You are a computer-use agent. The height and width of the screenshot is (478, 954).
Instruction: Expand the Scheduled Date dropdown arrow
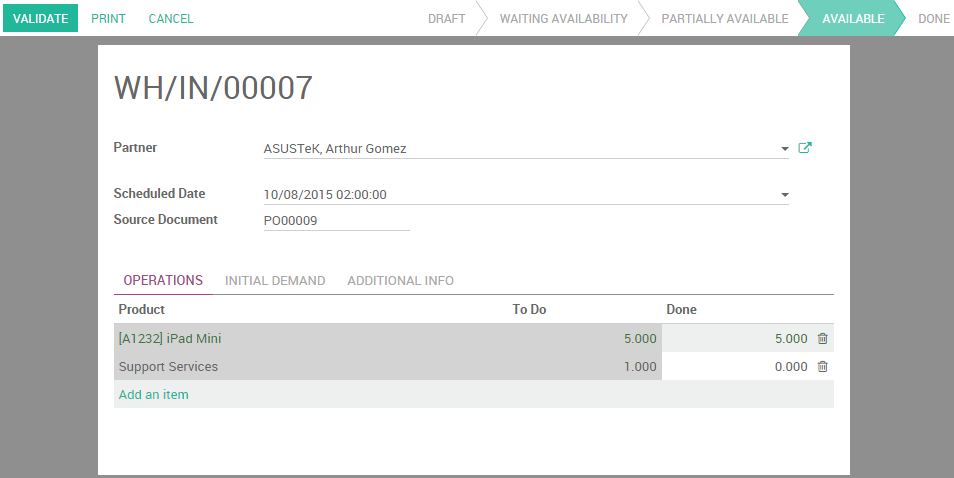(x=785, y=195)
